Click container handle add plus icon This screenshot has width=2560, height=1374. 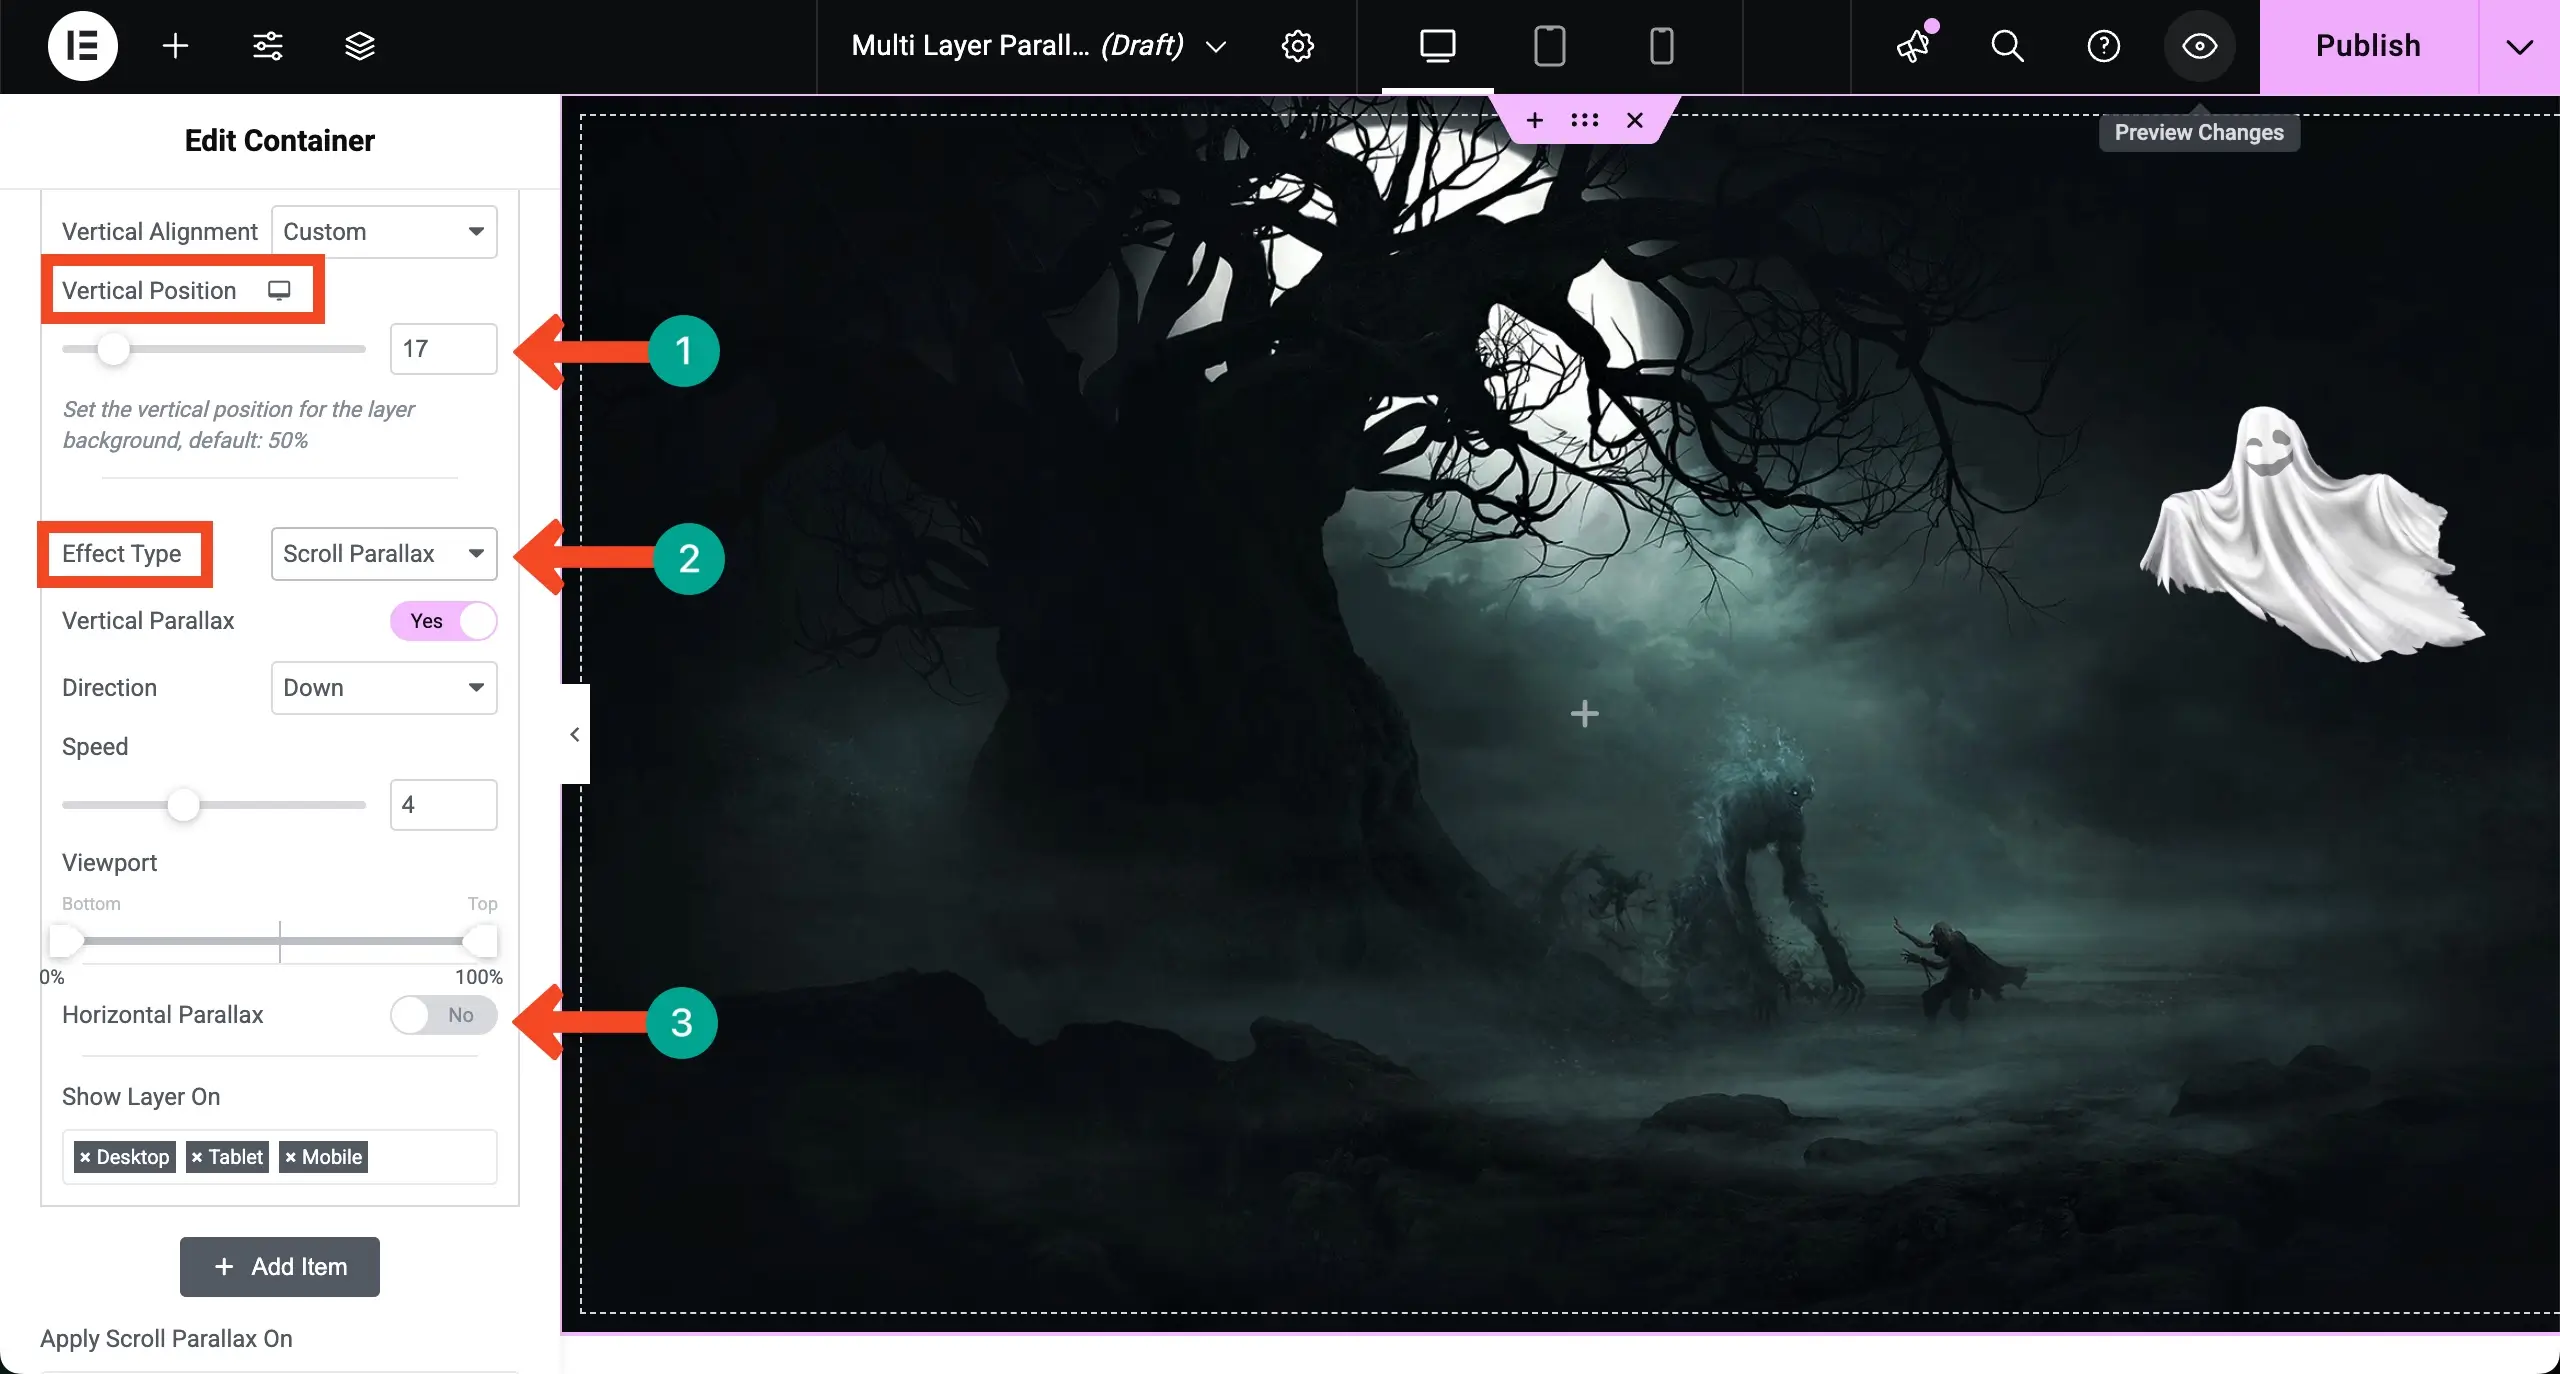point(1535,121)
